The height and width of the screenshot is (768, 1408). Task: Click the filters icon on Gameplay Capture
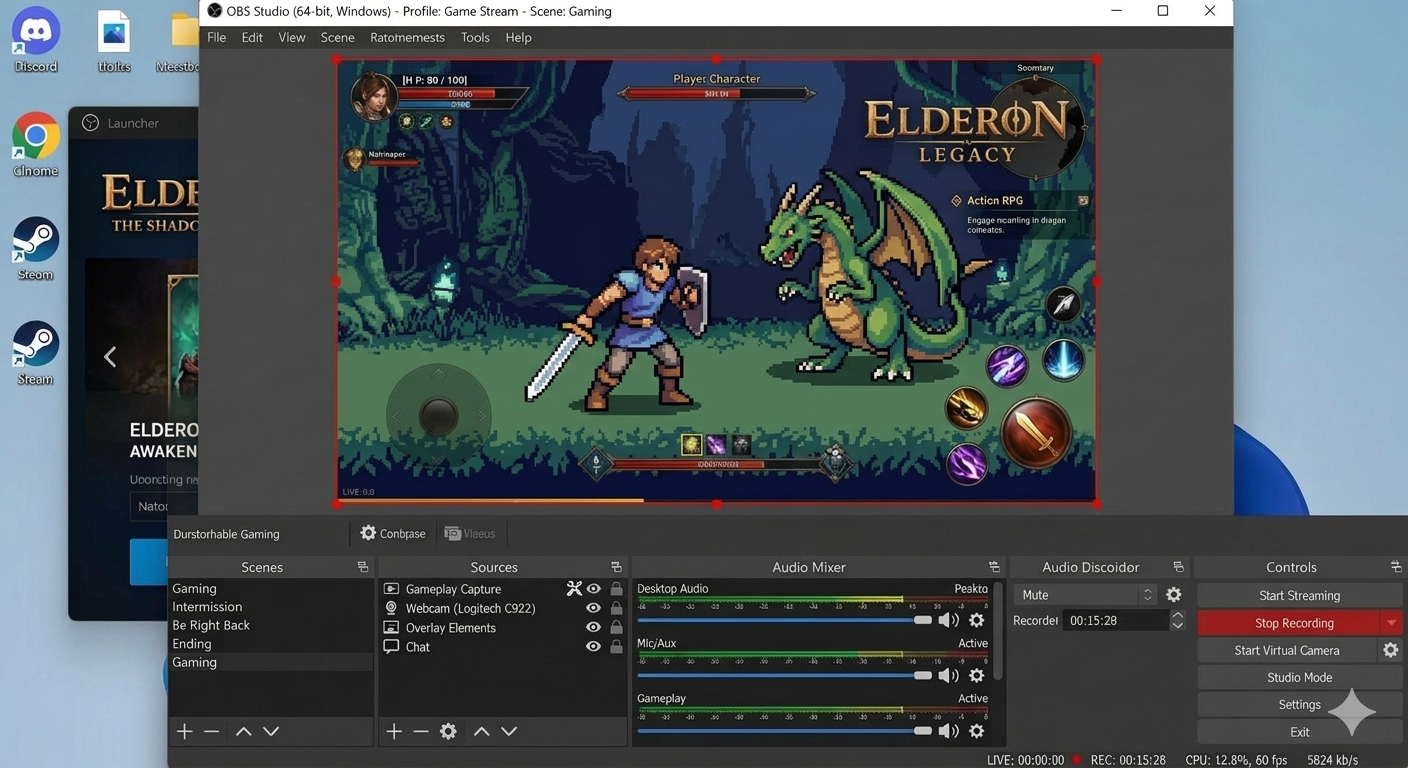pos(574,589)
